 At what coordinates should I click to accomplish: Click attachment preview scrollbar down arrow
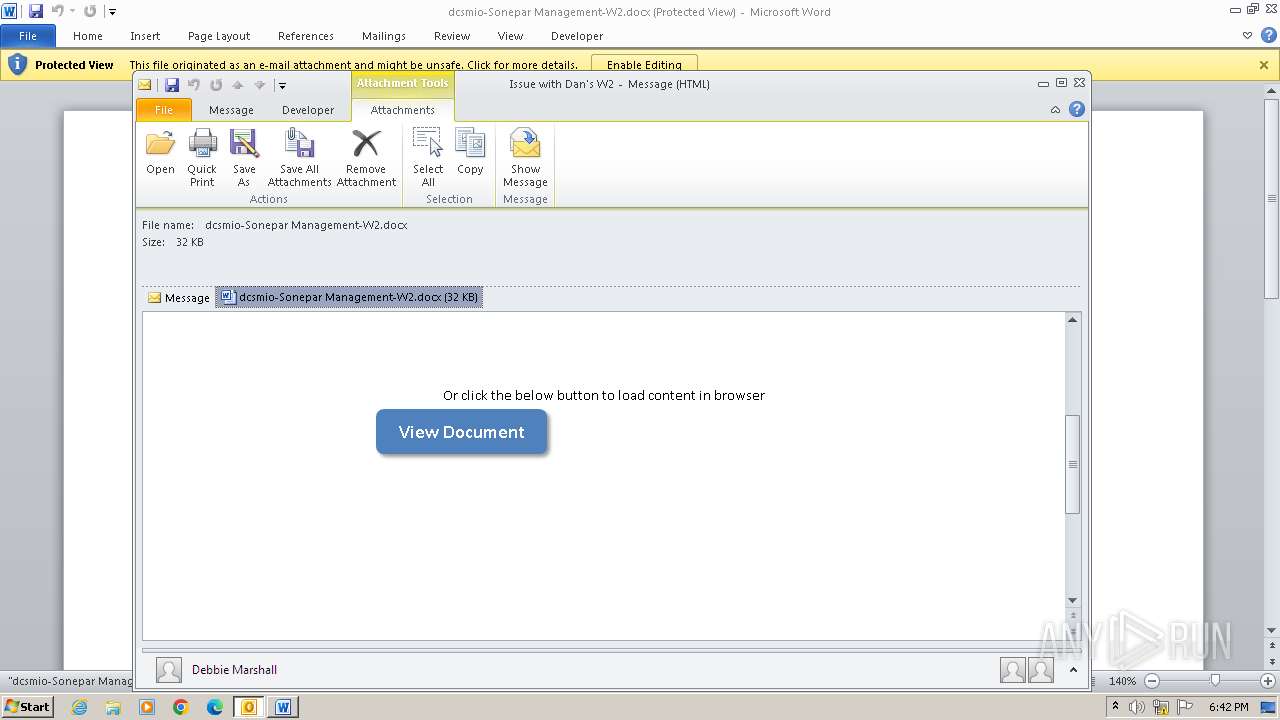[x=1073, y=601]
